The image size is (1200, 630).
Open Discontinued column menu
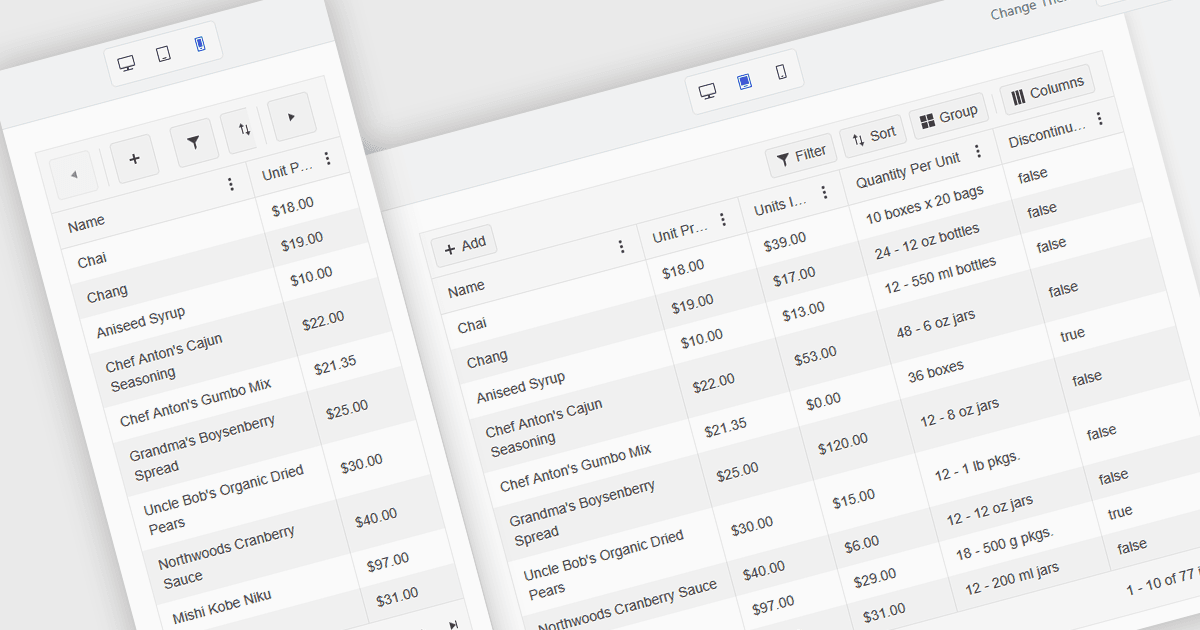coord(1100,119)
